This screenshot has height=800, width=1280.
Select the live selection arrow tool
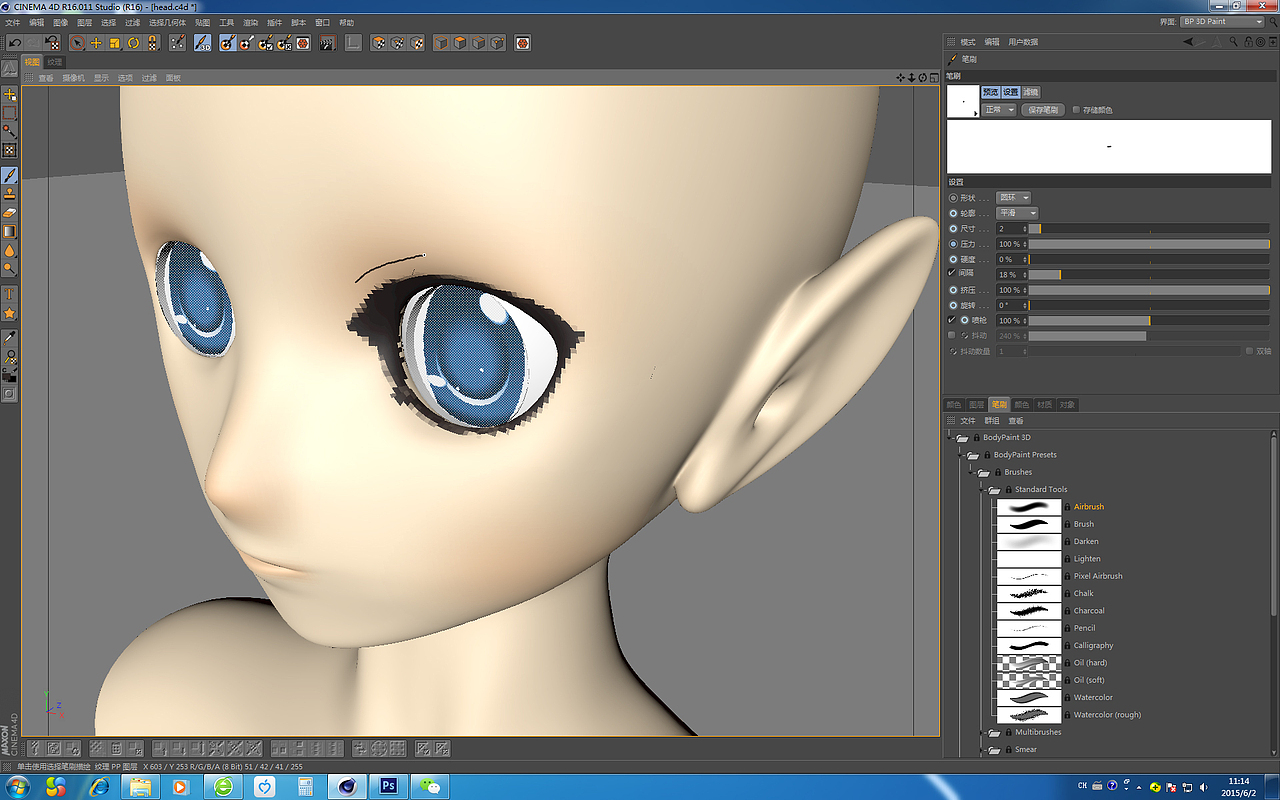77,43
